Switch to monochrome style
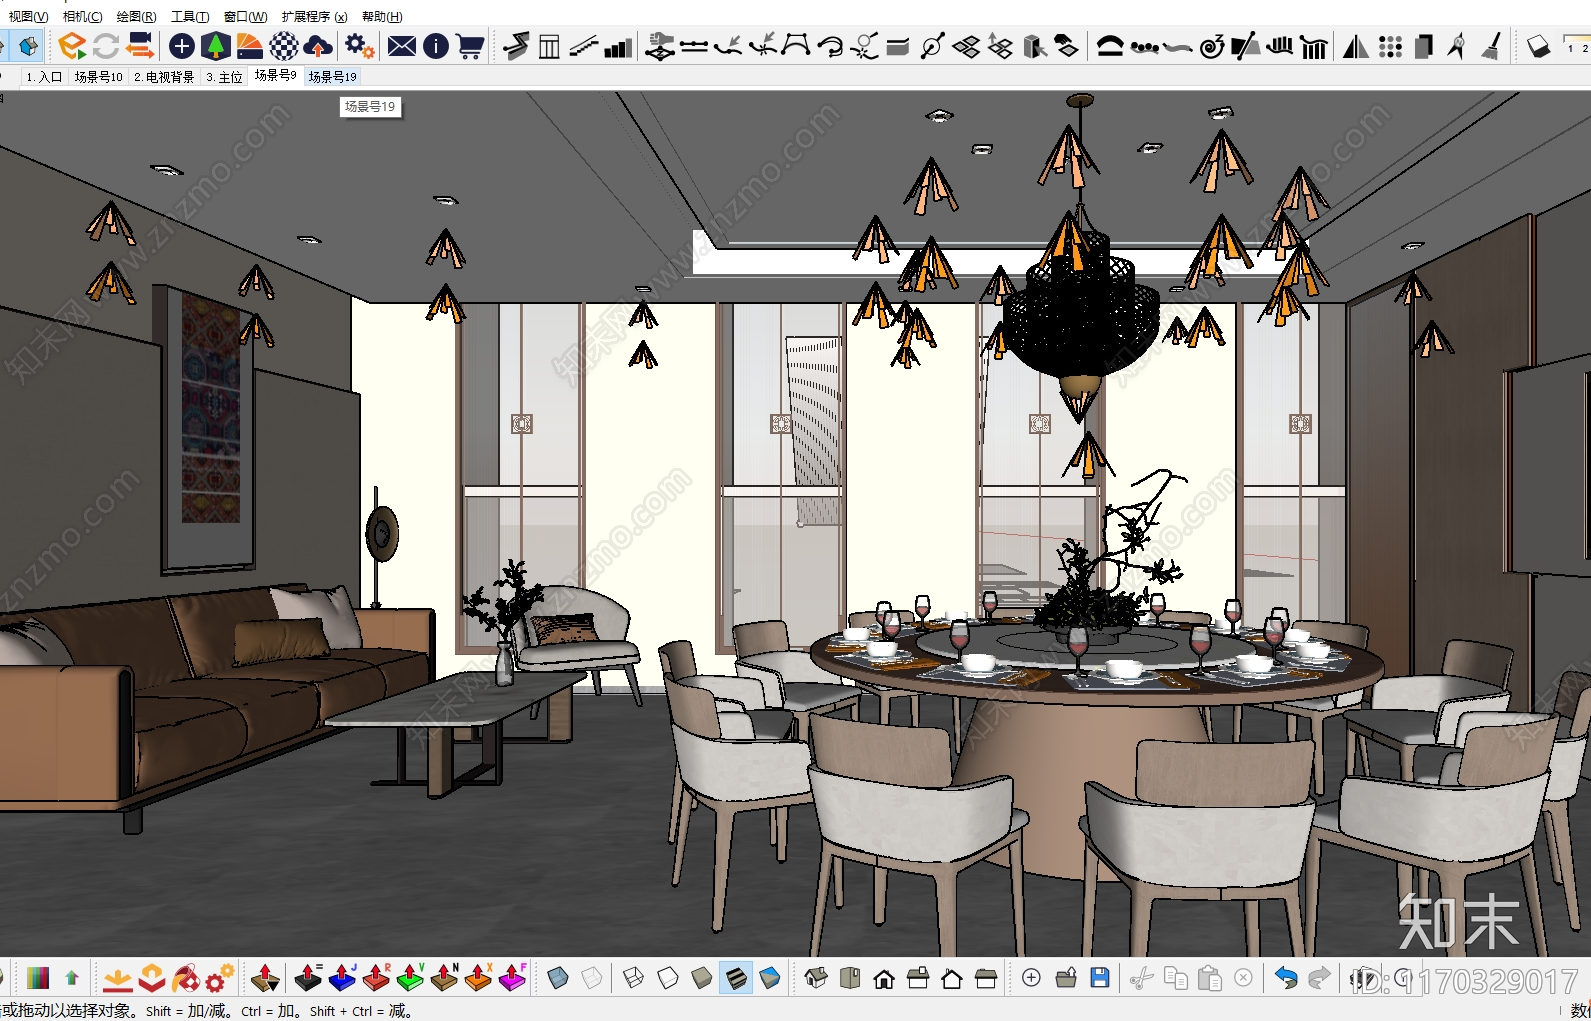The width and height of the screenshot is (1591, 1021). pos(770,978)
